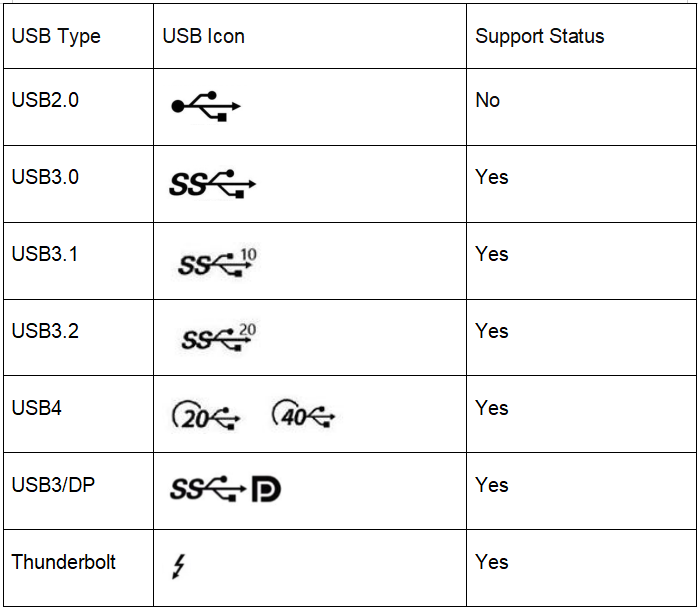The image size is (698, 610).
Task: Click the USB3.1 type label
Action: tap(45, 254)
